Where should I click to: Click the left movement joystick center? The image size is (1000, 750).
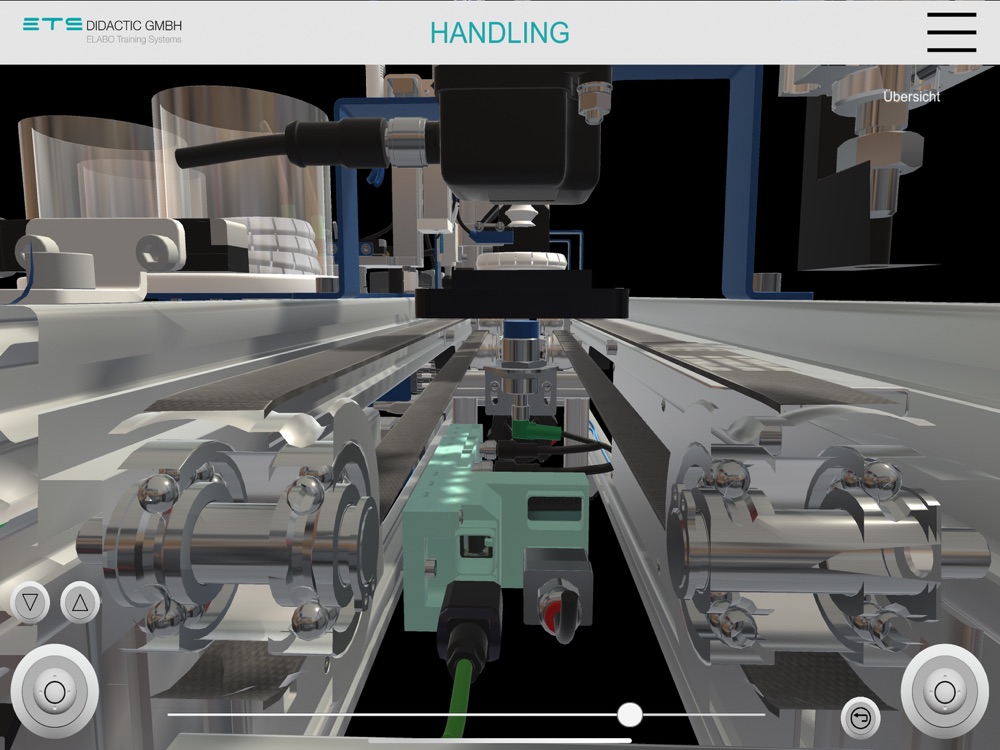point(54,691)
